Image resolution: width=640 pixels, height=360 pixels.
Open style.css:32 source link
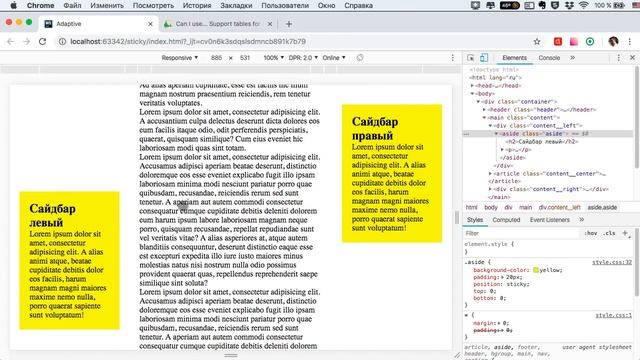(x=612, y=262)
